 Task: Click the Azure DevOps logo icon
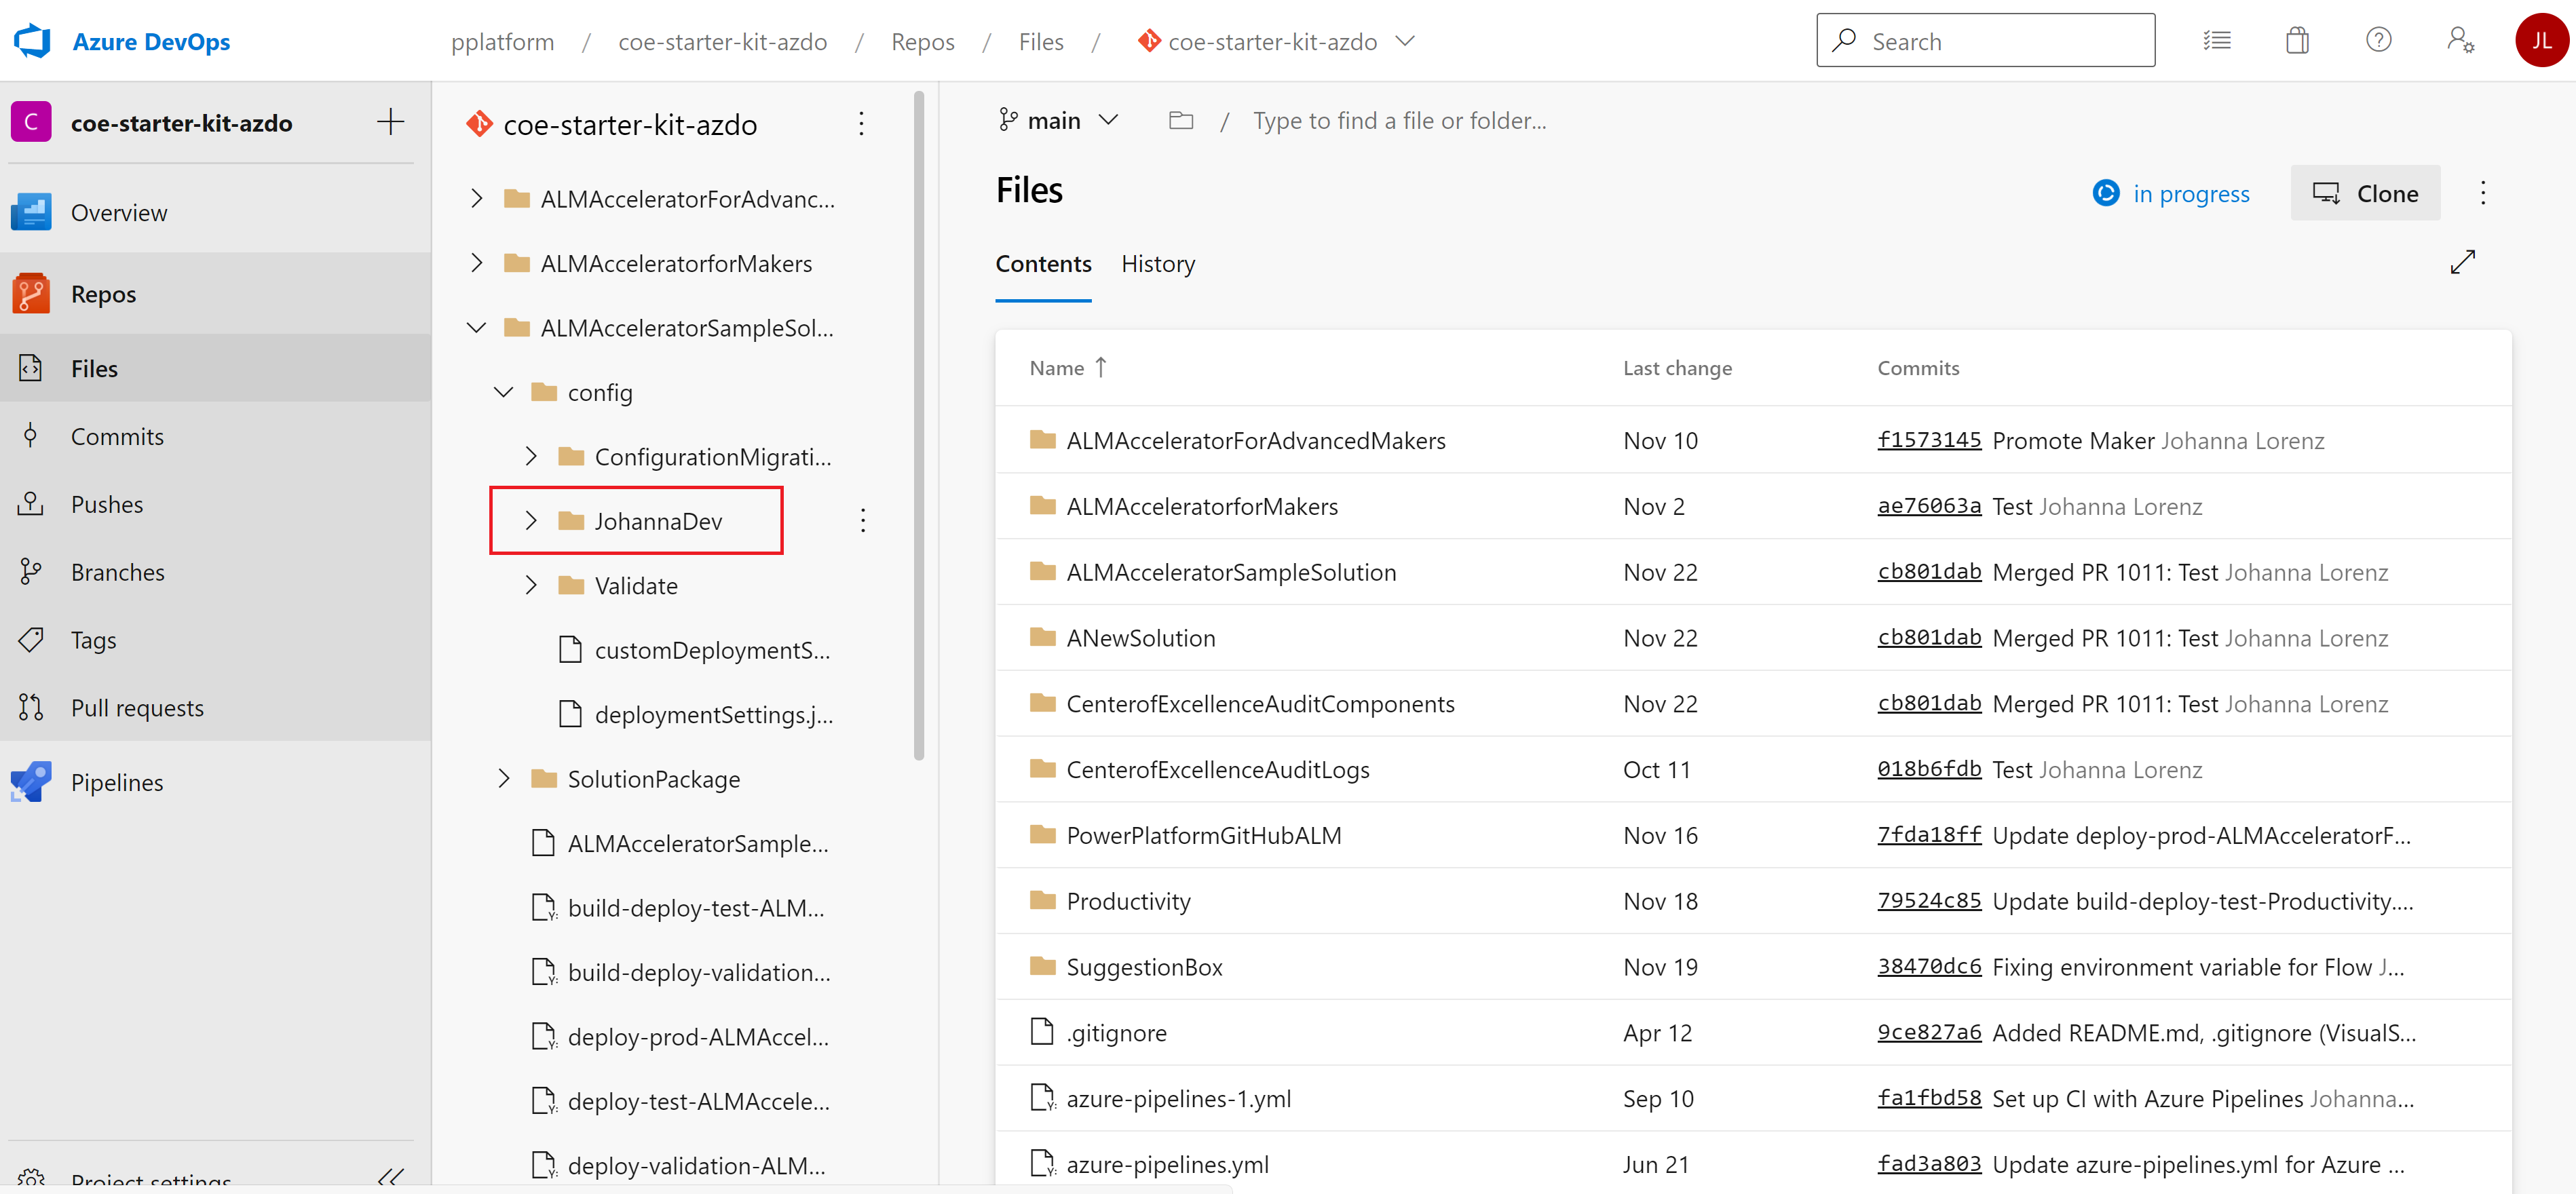point(35,43)
